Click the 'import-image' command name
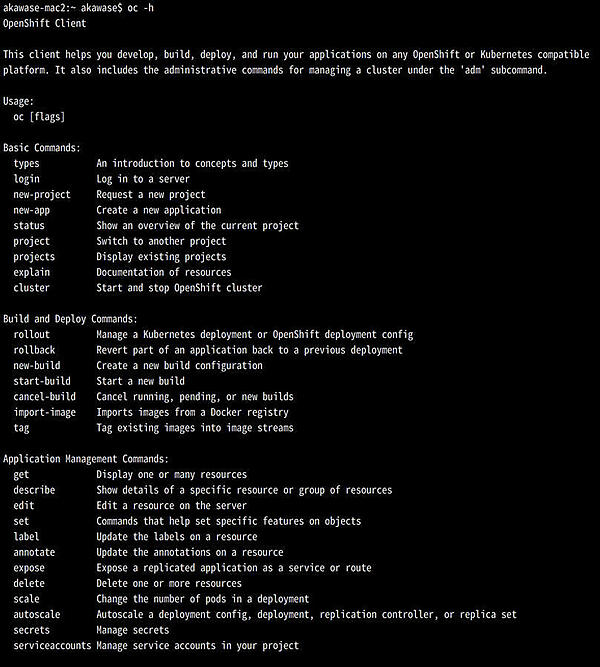 pos(45,412)
